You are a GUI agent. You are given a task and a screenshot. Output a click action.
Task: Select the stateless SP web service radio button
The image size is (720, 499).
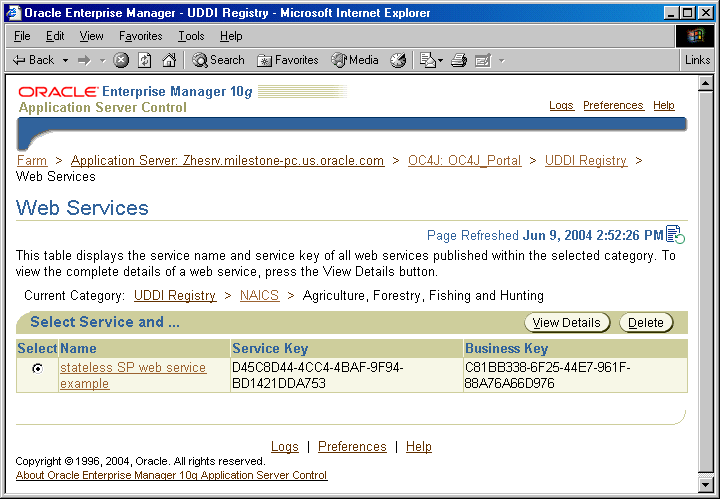[38, 369]
